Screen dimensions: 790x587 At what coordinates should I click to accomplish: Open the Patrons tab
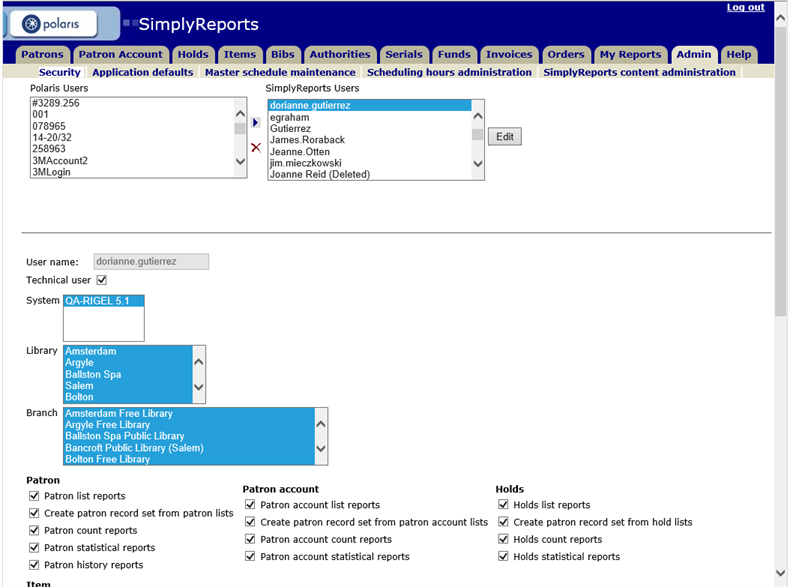tap(42, 54)
